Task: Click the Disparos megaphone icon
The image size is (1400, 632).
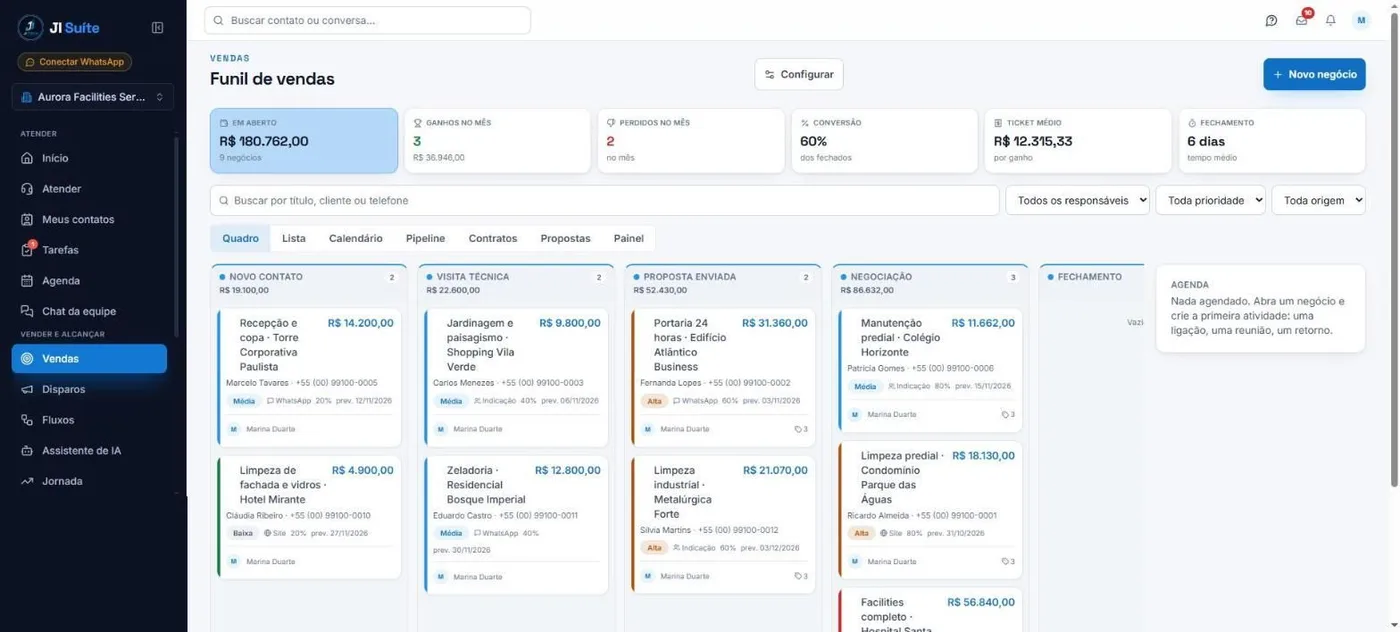Action: point(27,389)
